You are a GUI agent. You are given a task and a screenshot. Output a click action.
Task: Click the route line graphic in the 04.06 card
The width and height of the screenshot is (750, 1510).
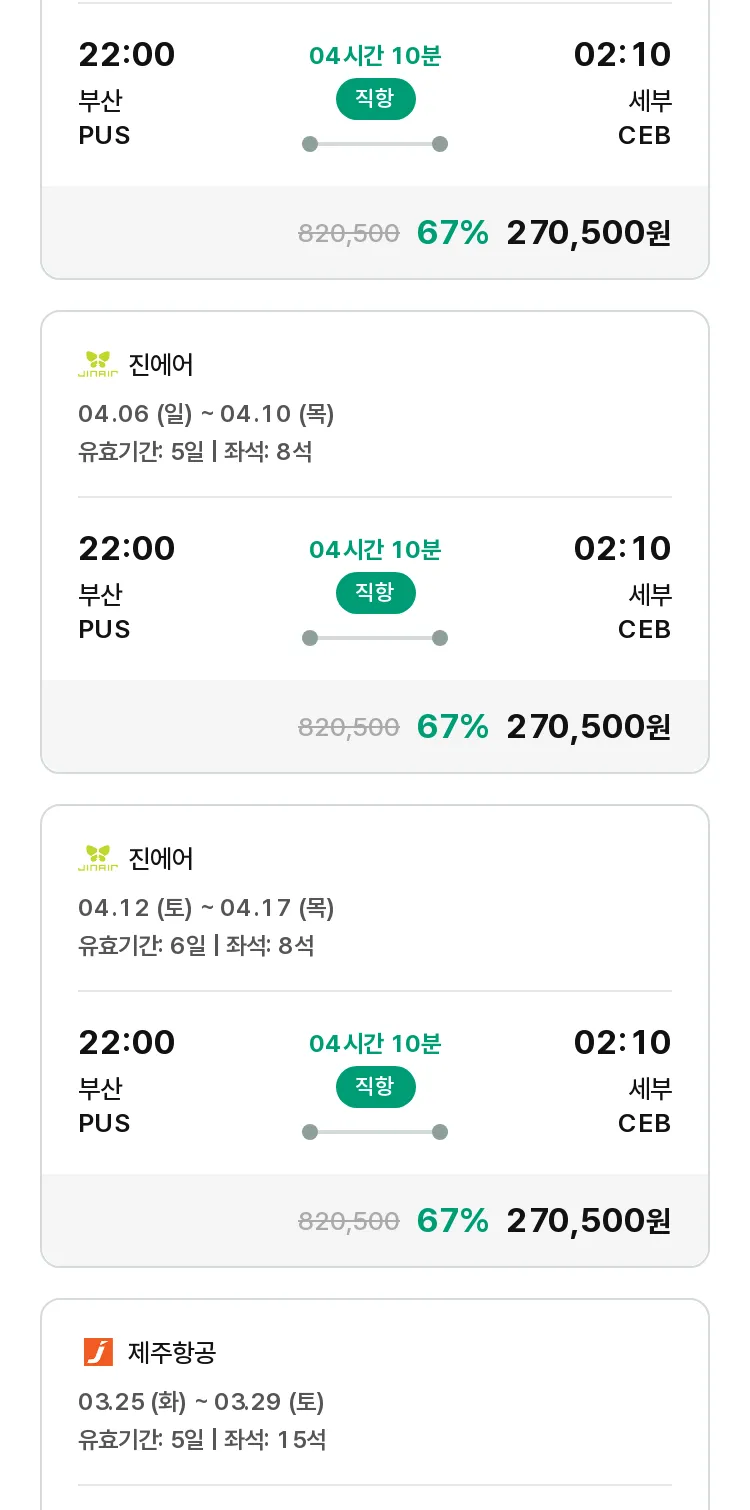pyautogui.click(x=375, y=638)
